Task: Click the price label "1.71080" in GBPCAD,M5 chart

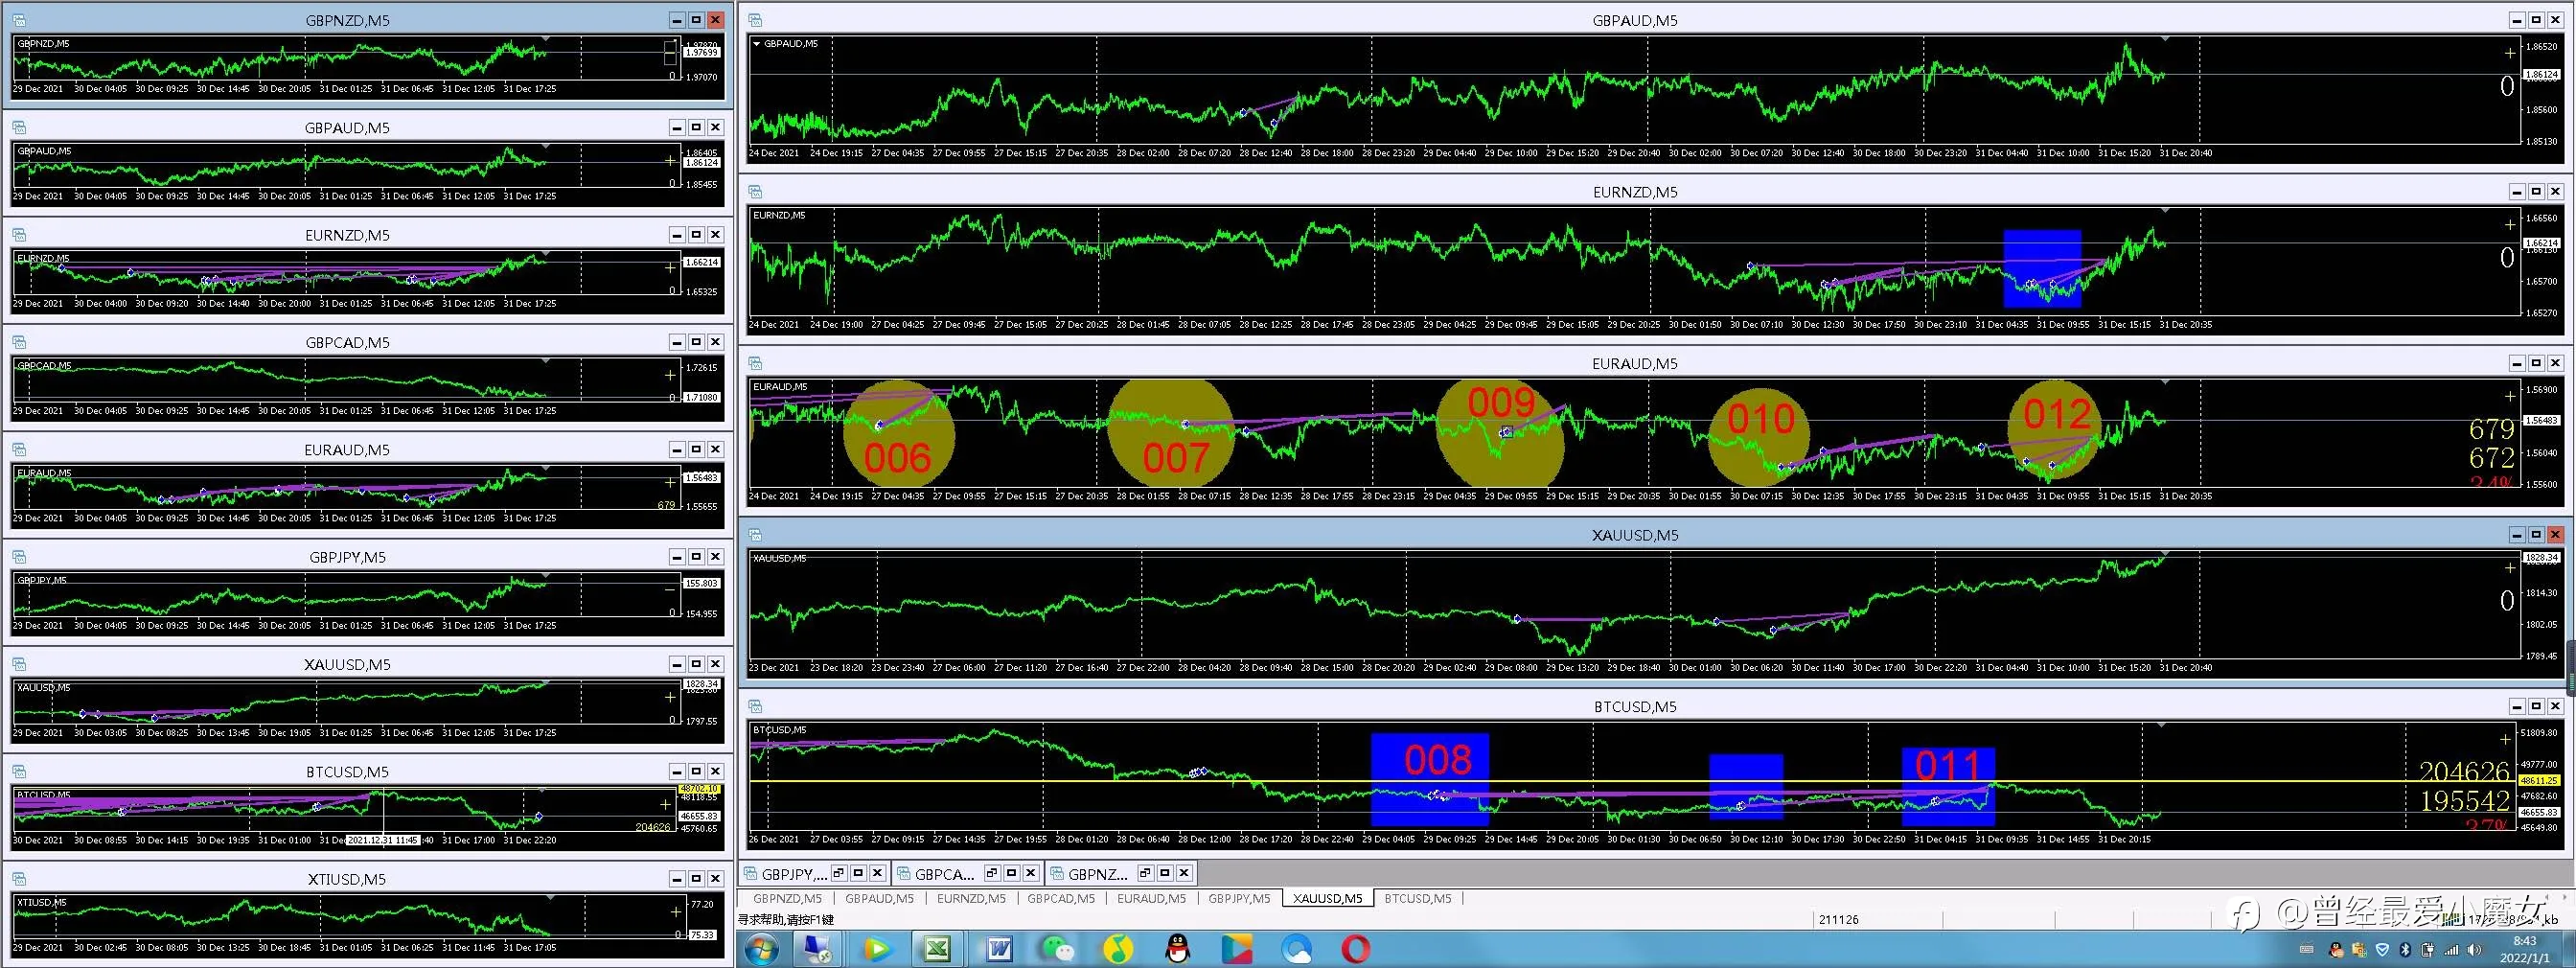Action: click(701, 397)
